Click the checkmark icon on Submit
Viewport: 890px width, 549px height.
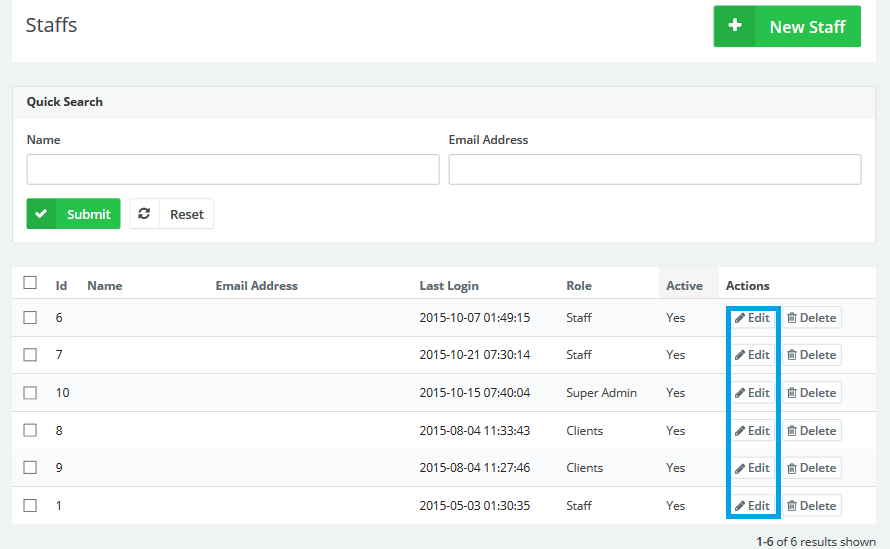[x=42, y=214]
